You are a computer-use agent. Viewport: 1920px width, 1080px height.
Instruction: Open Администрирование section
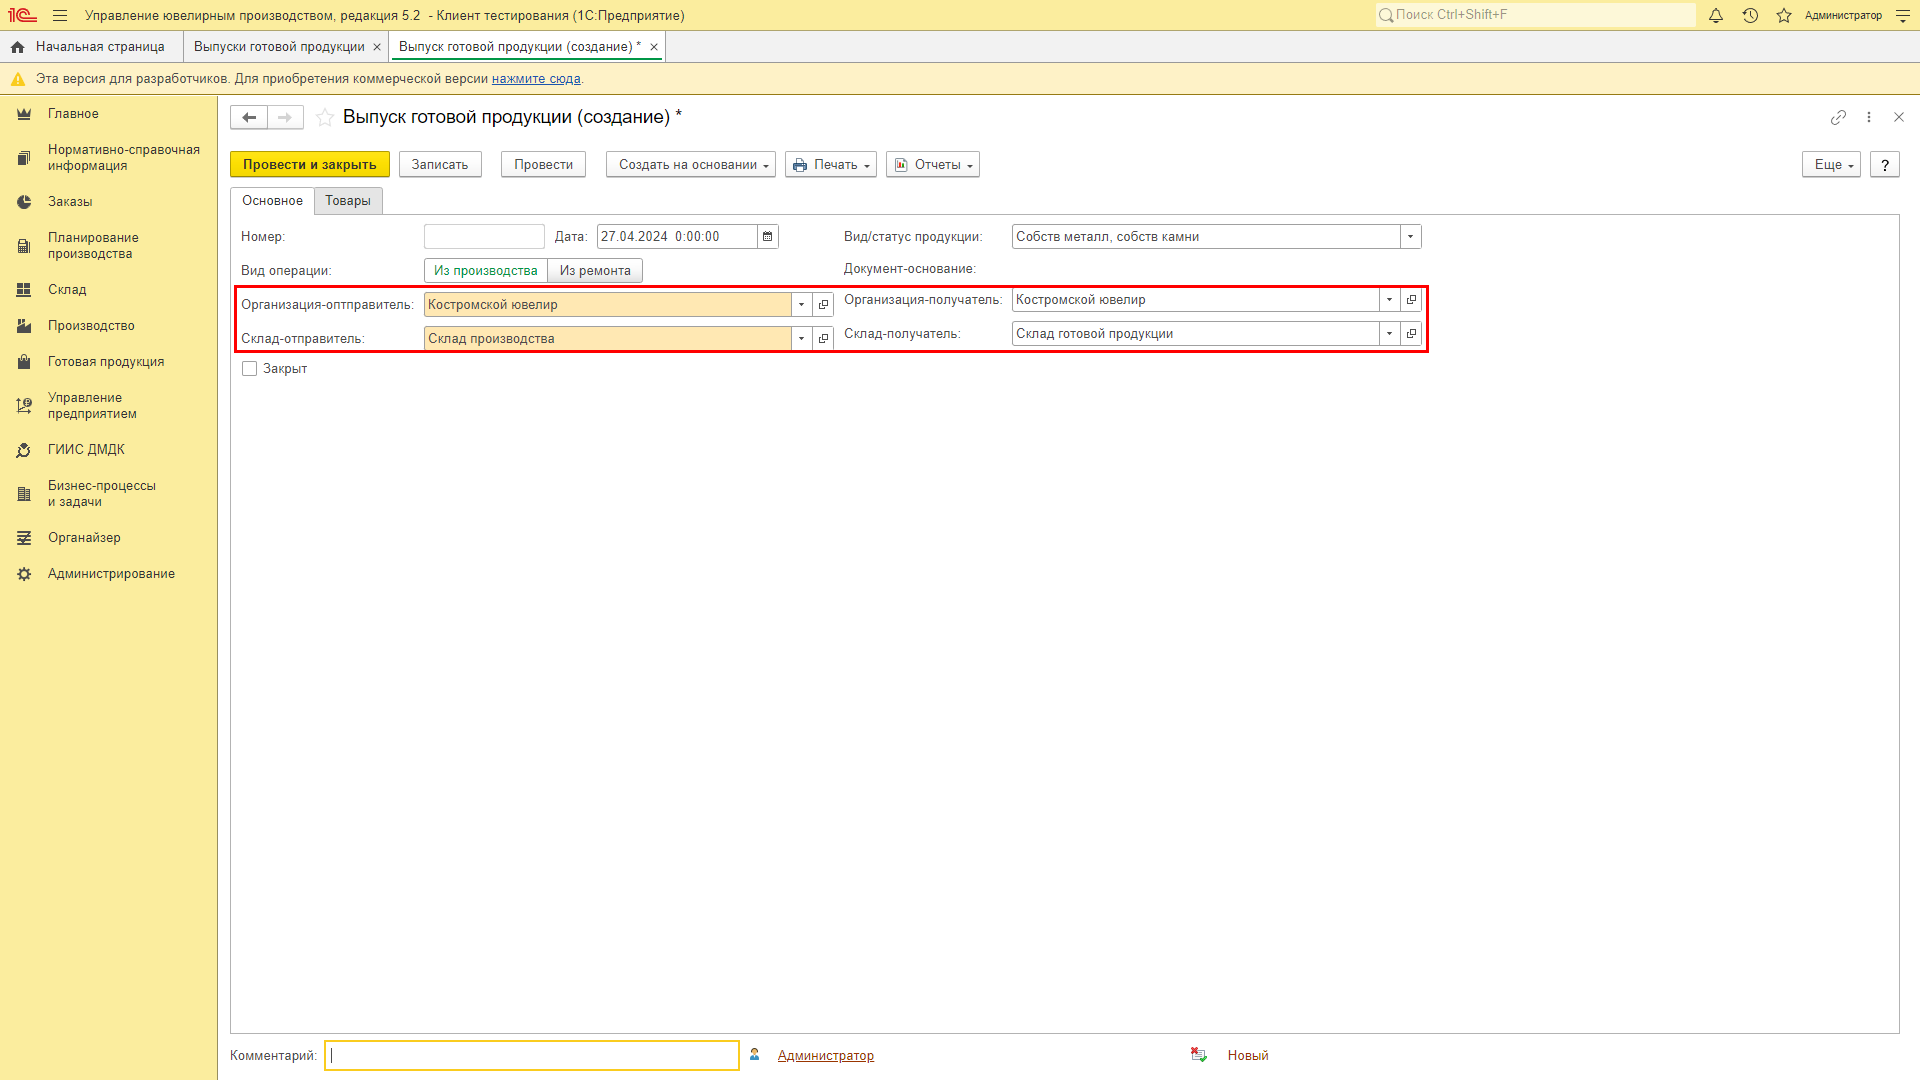click(x=108, y=574)
